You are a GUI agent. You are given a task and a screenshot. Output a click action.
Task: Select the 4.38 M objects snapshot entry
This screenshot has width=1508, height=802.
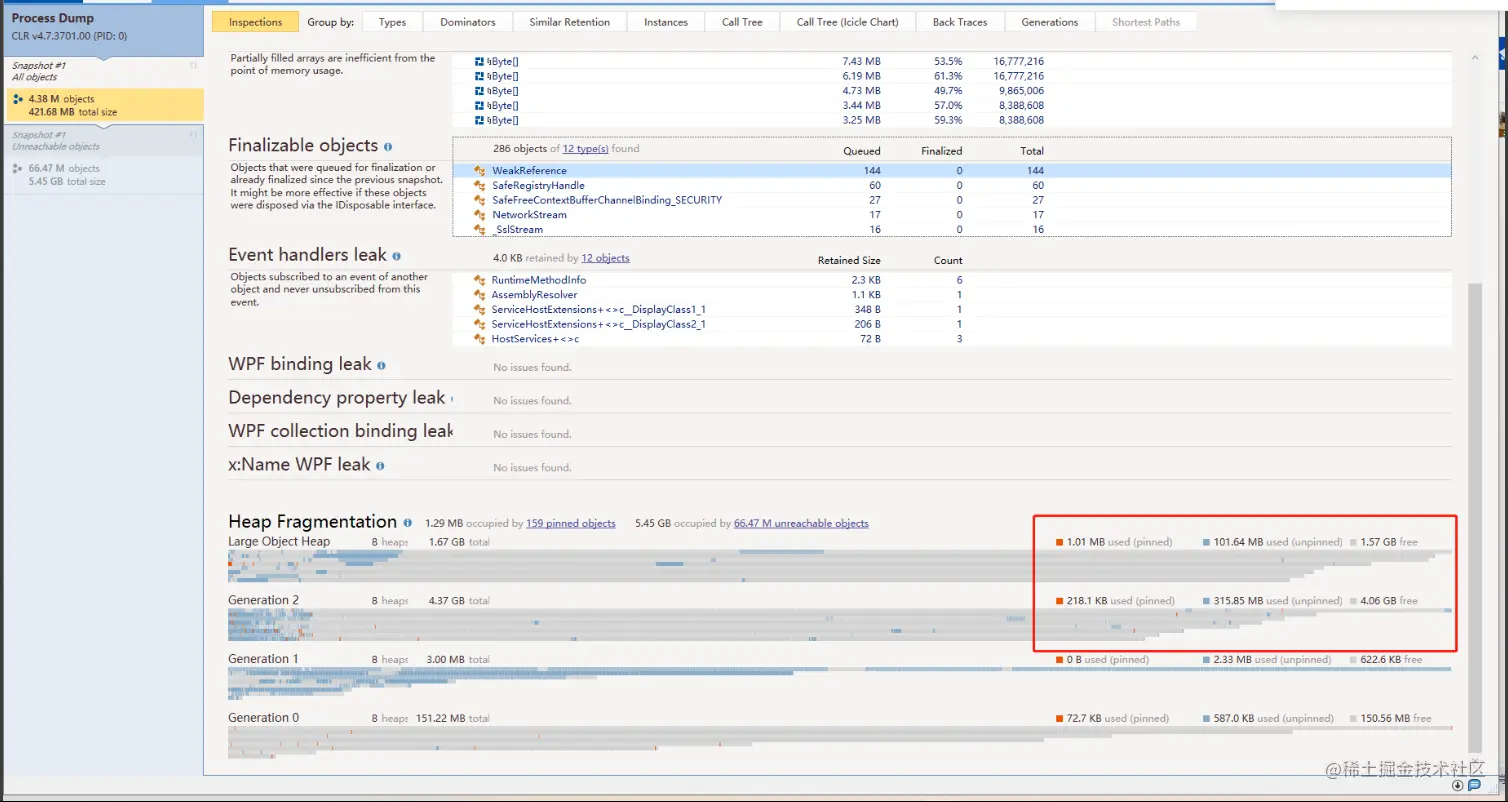(104, 105)
